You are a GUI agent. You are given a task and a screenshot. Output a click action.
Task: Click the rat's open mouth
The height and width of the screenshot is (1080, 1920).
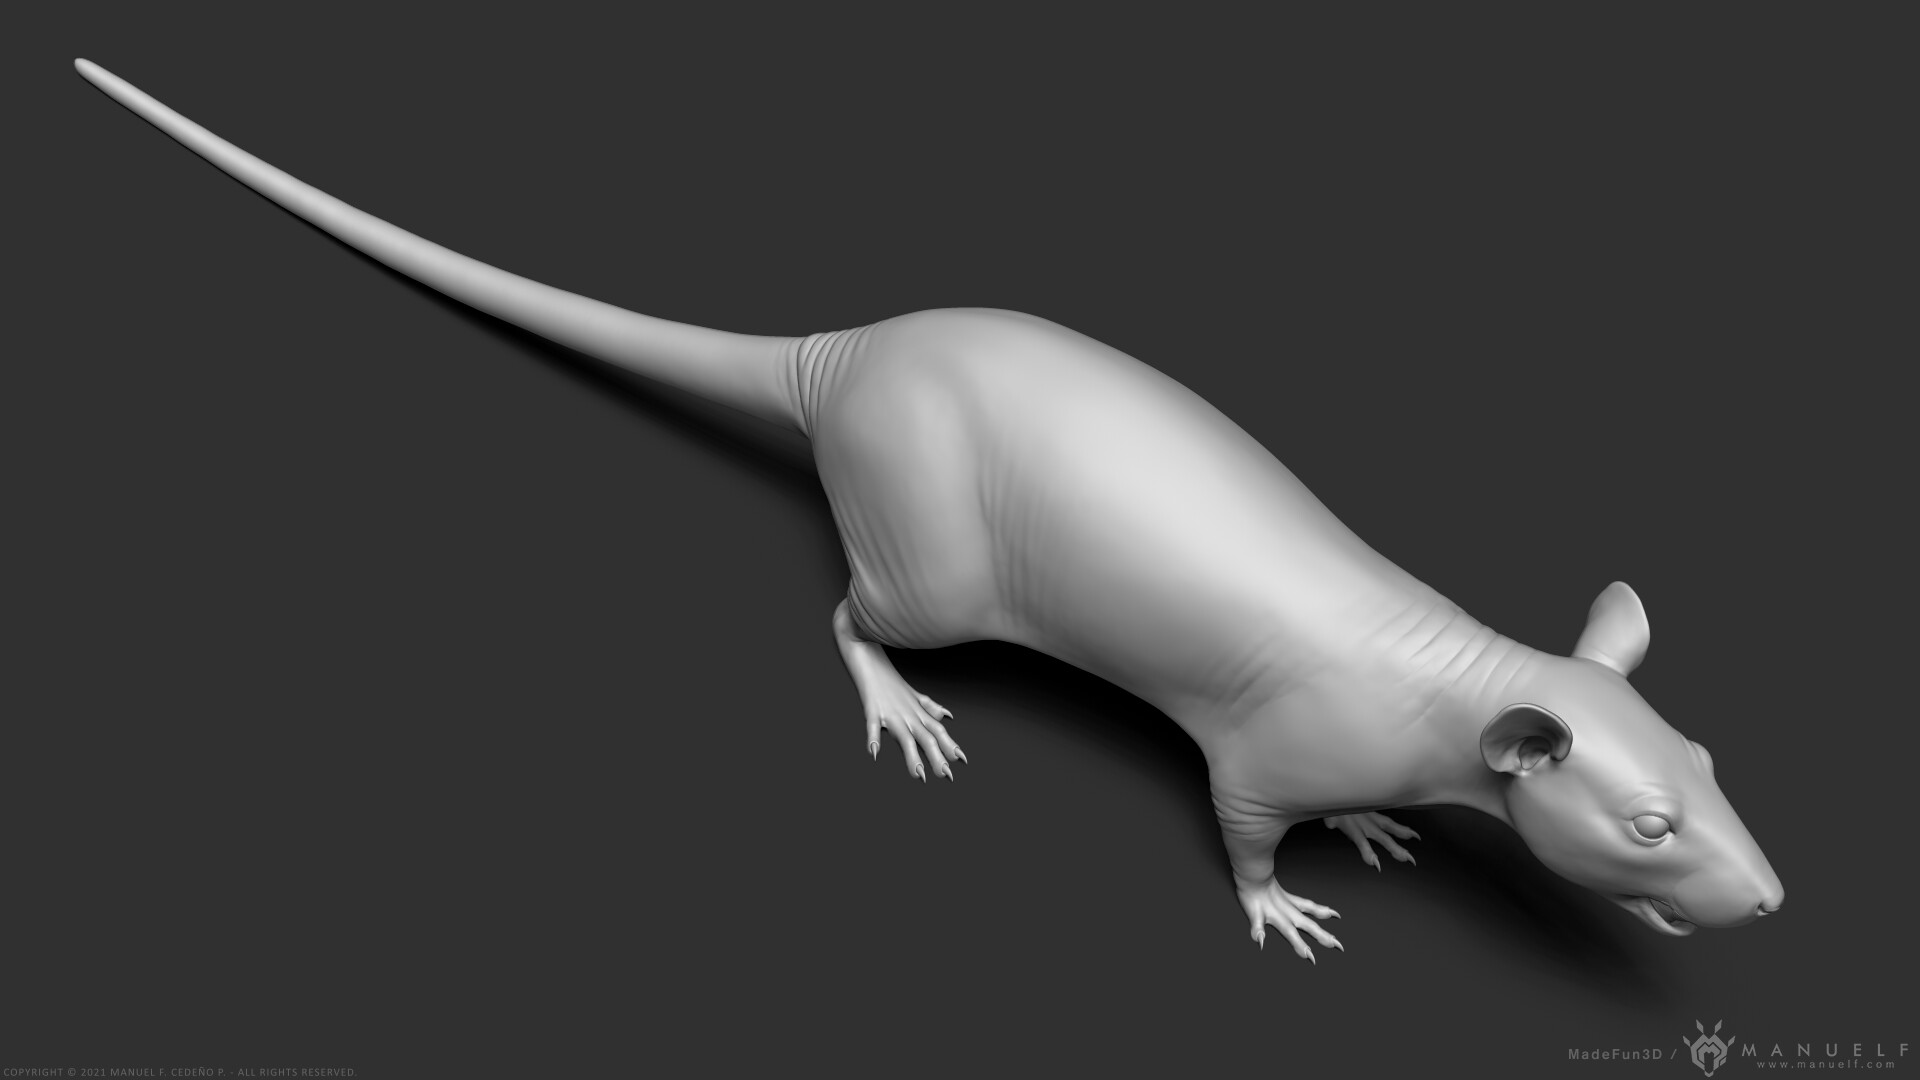click(x=1665, y=912)
